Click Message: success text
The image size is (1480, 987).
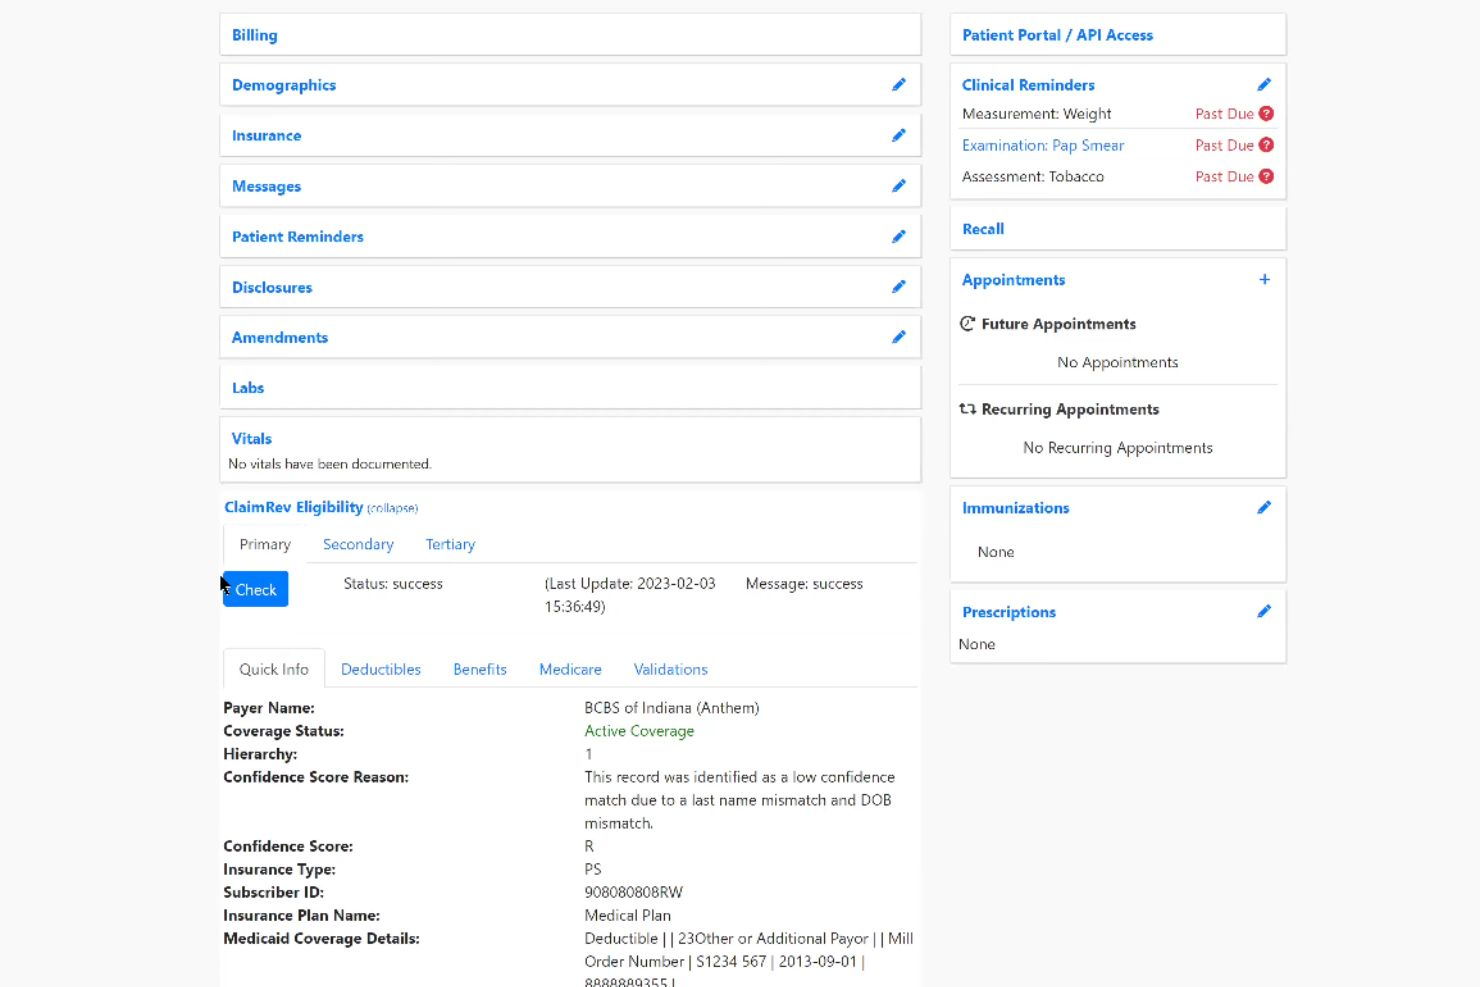[804, 584]
